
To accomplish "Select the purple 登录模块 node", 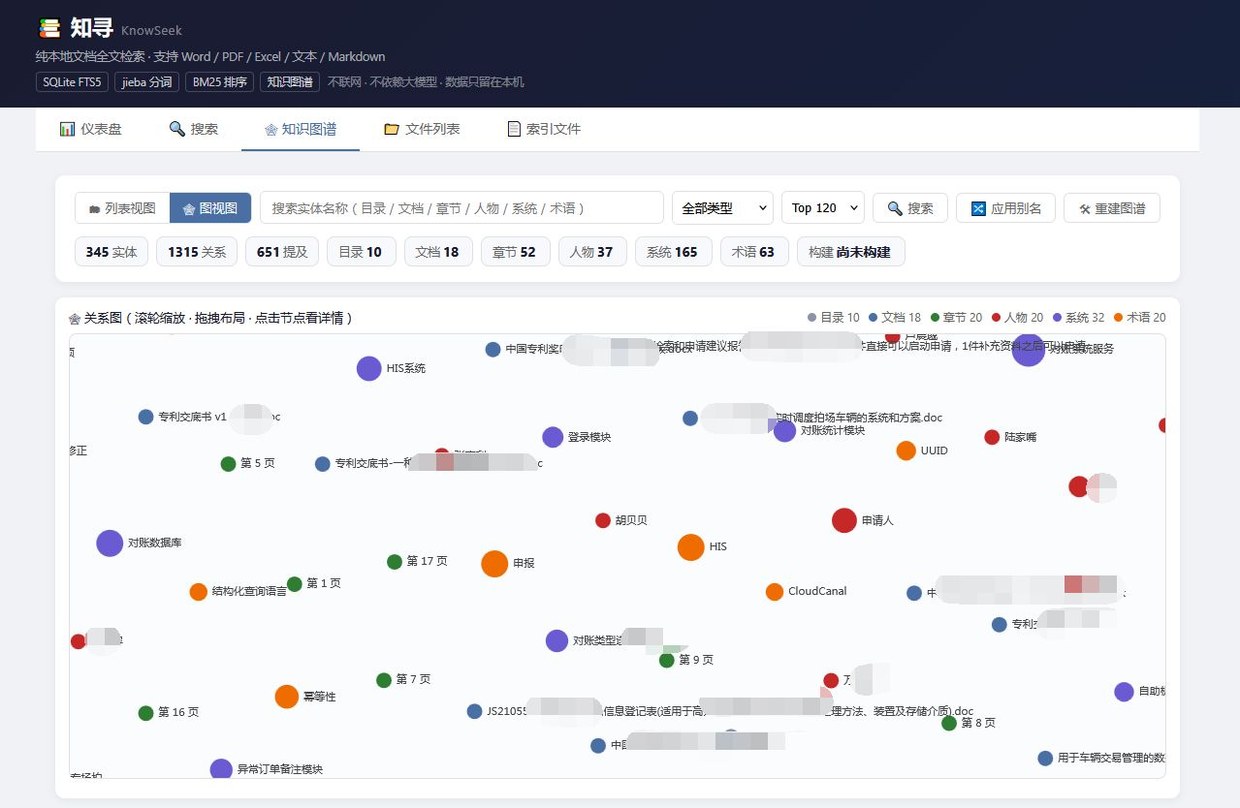I will pyautogui.click(x=553, y=437).
